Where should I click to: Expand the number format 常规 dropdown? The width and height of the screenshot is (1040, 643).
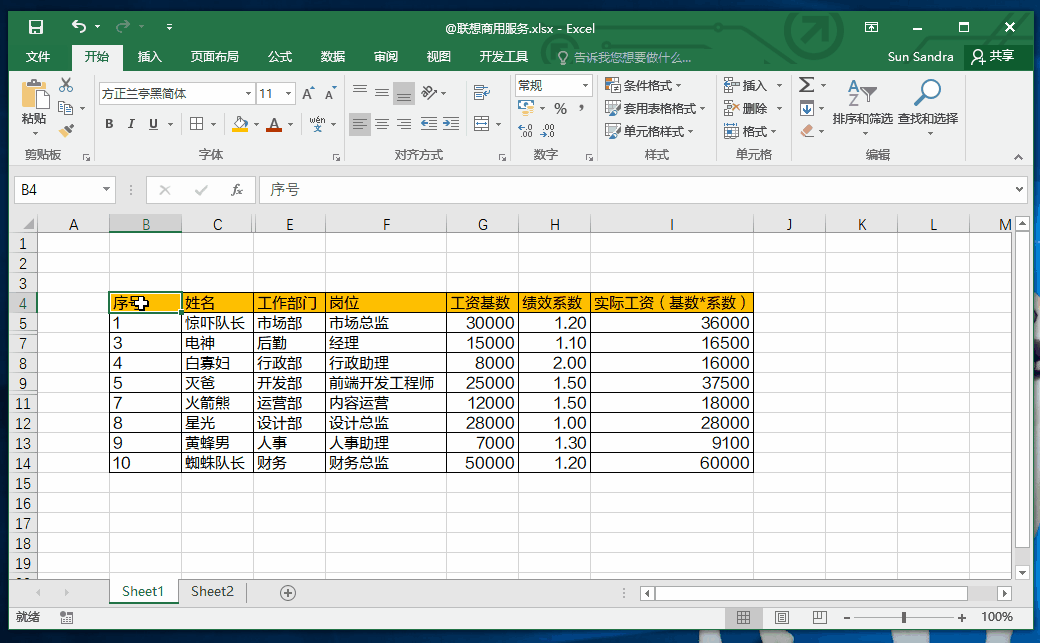click(585, 86)
